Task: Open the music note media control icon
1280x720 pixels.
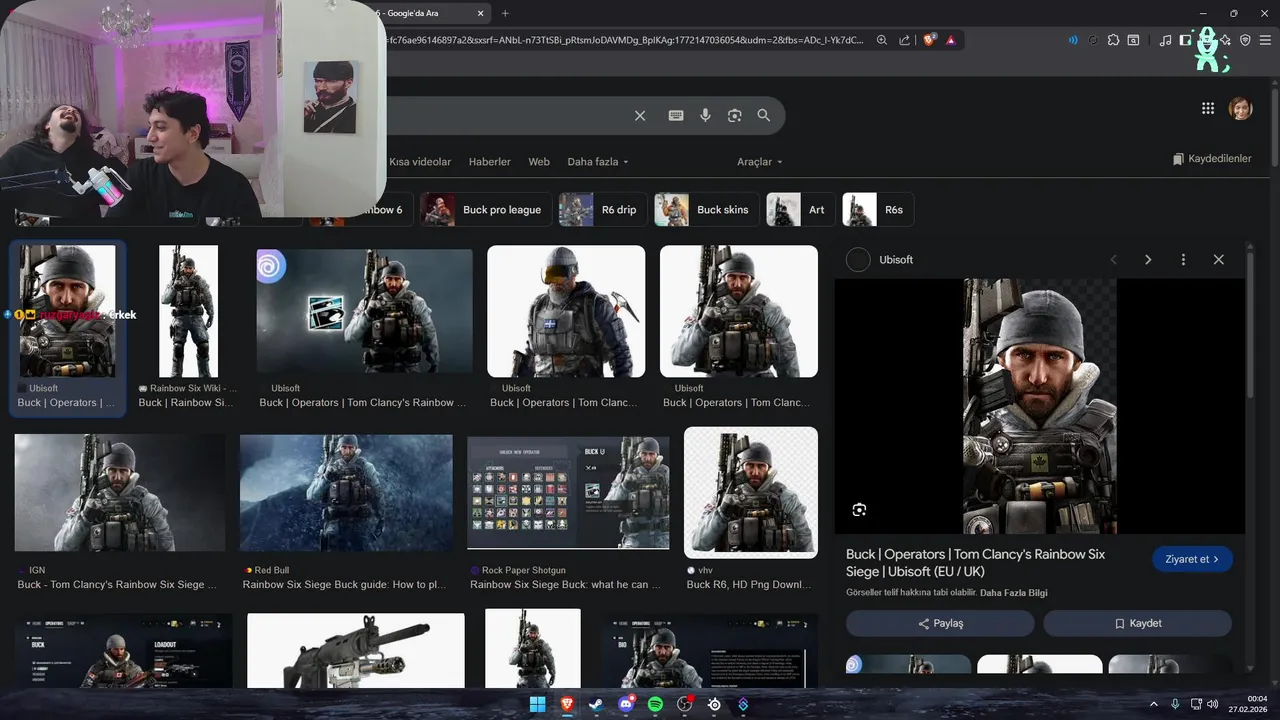Action: pos(1165,41)
